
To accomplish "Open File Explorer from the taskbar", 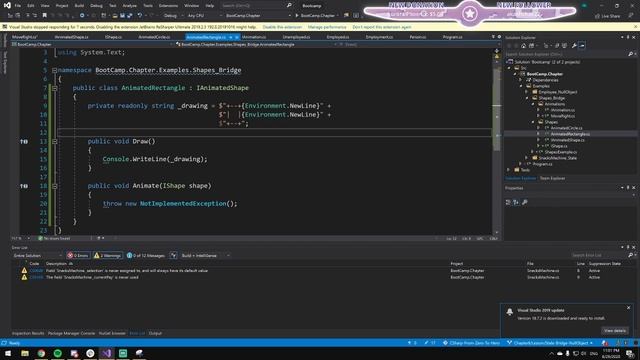I will pyautogui.click(x=25, y=353).
